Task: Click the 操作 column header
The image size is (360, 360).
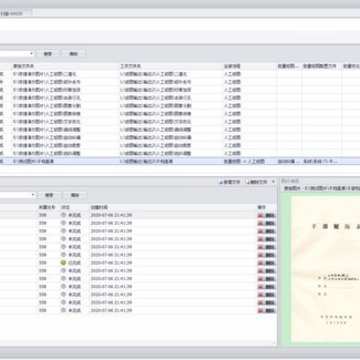Action: click(266, 207)
